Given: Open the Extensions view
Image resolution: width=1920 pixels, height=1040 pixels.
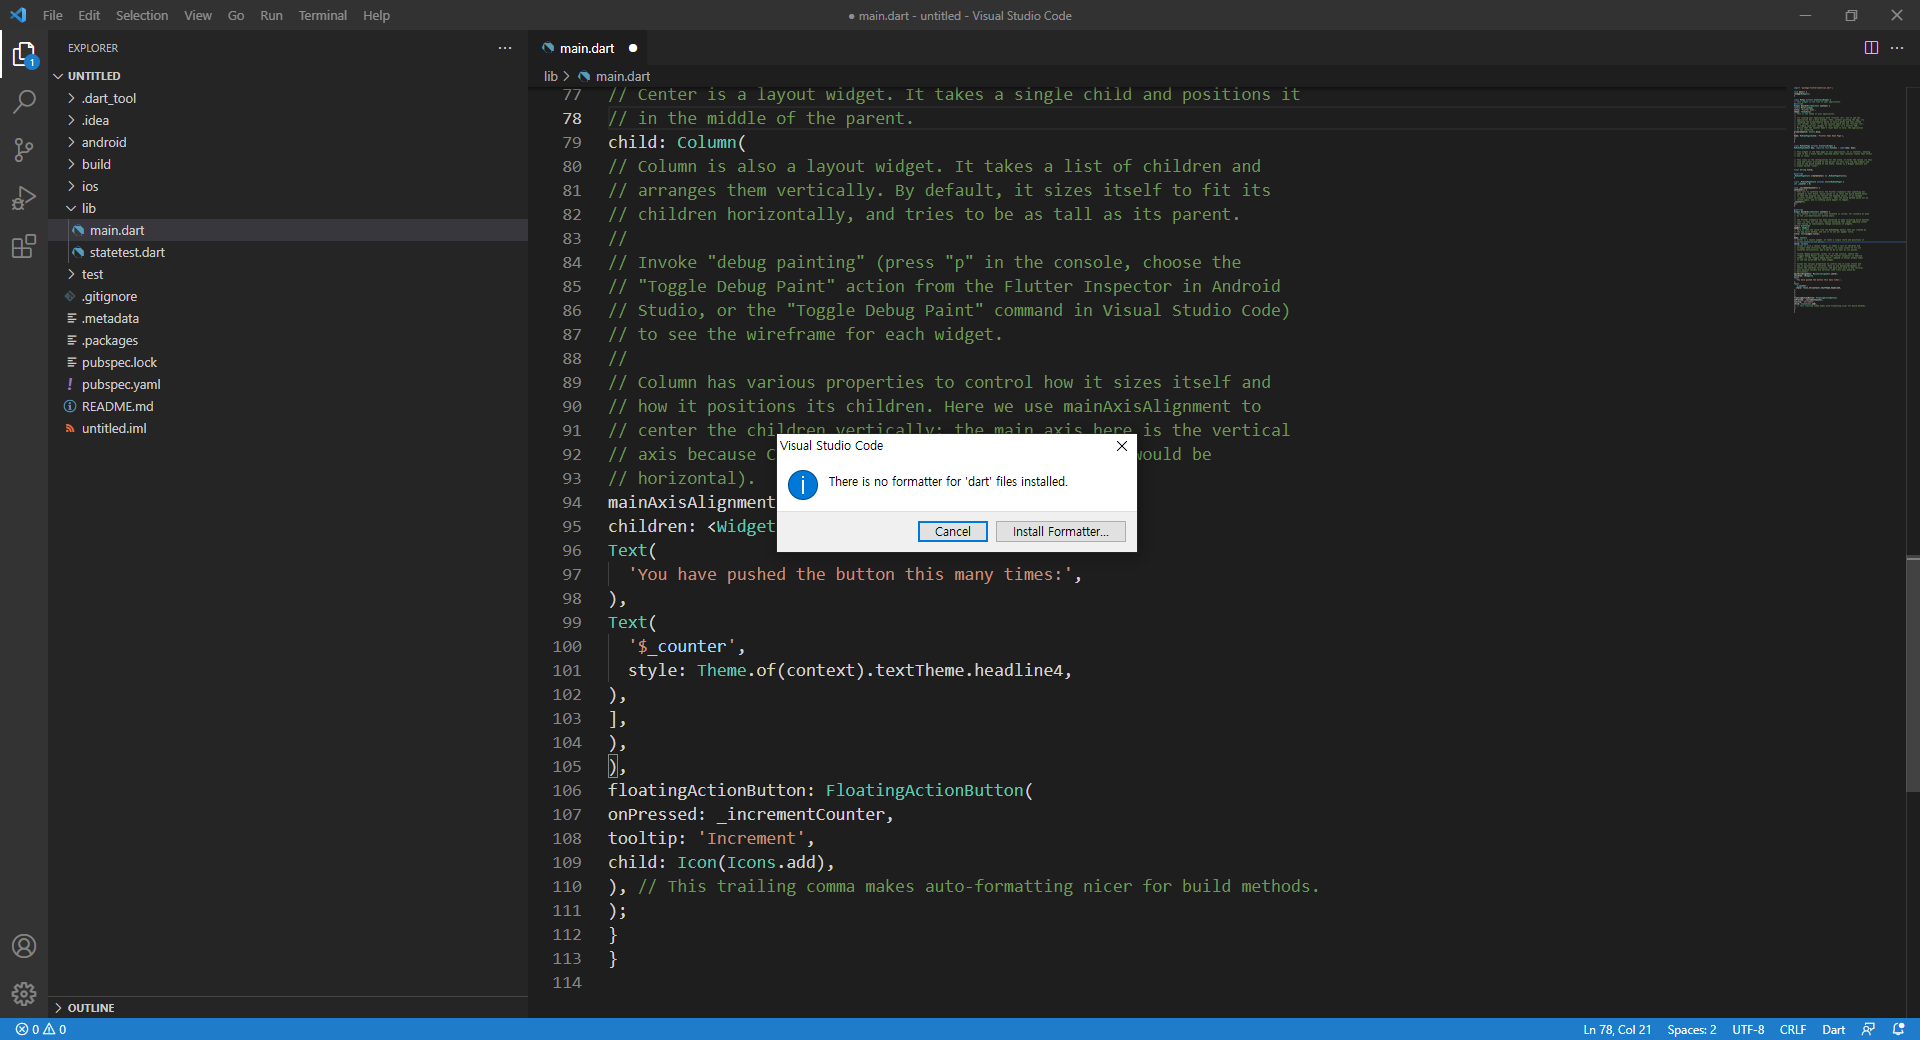Looking at the screenshot, I should point(24,246).
